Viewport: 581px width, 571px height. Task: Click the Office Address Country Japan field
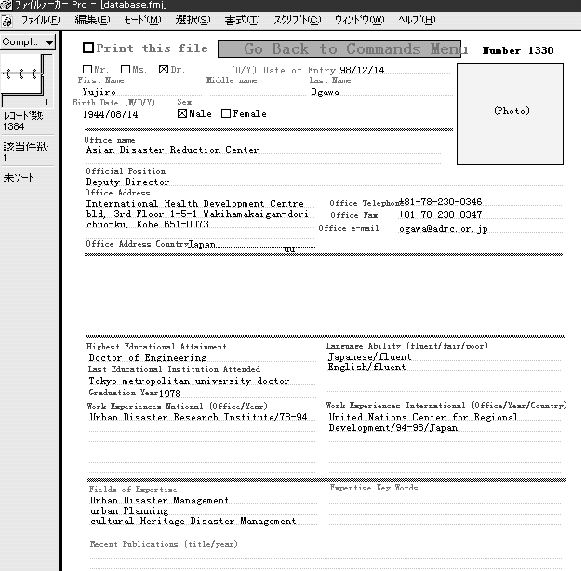click(252, 244)
